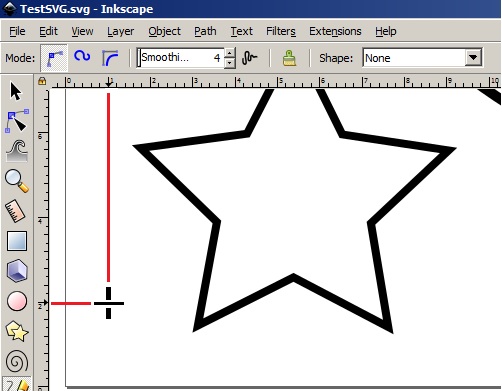
Task: Select the Rectangle tool
Action: point(17,241)
